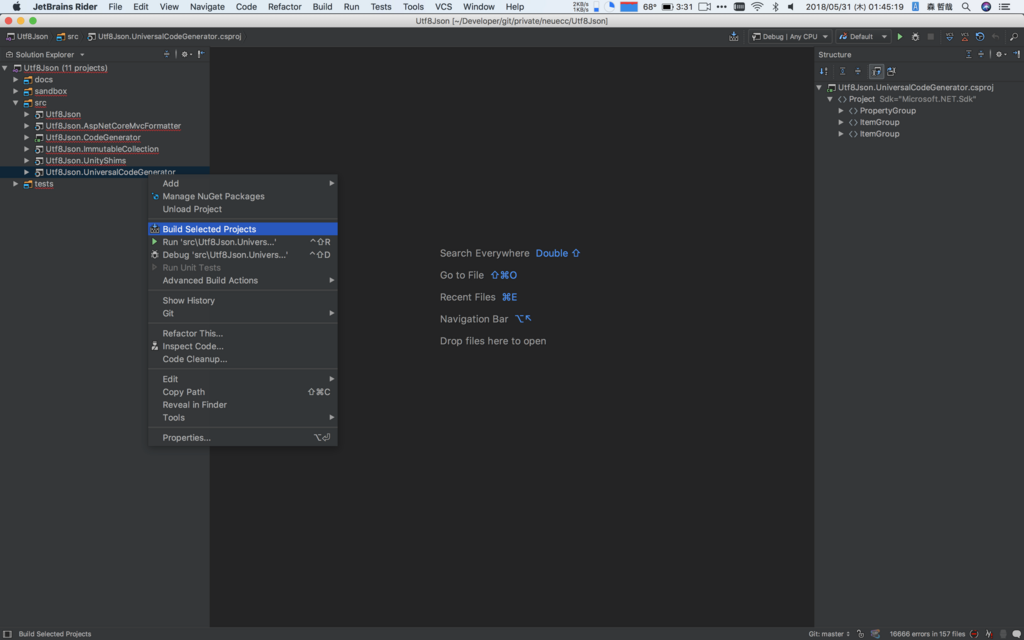
Task: Select Utf8Json.UnityShims project in tree
Action: tap(86, 161)
